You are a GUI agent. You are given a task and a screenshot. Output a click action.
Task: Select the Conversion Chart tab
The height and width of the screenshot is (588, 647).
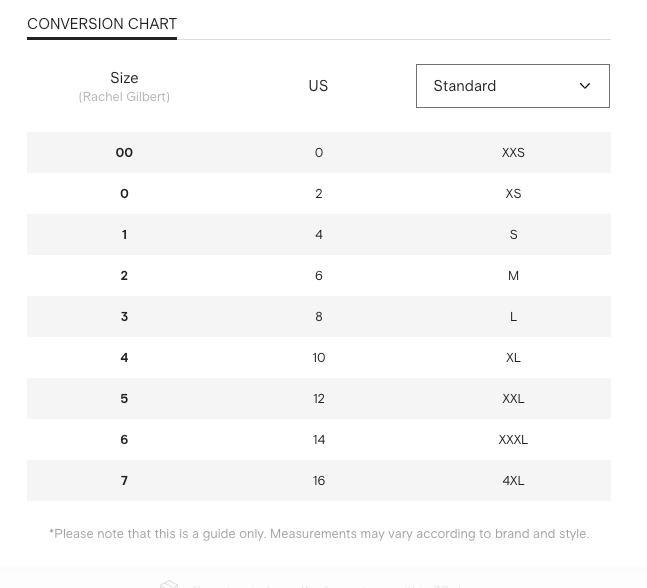(102, 24)
